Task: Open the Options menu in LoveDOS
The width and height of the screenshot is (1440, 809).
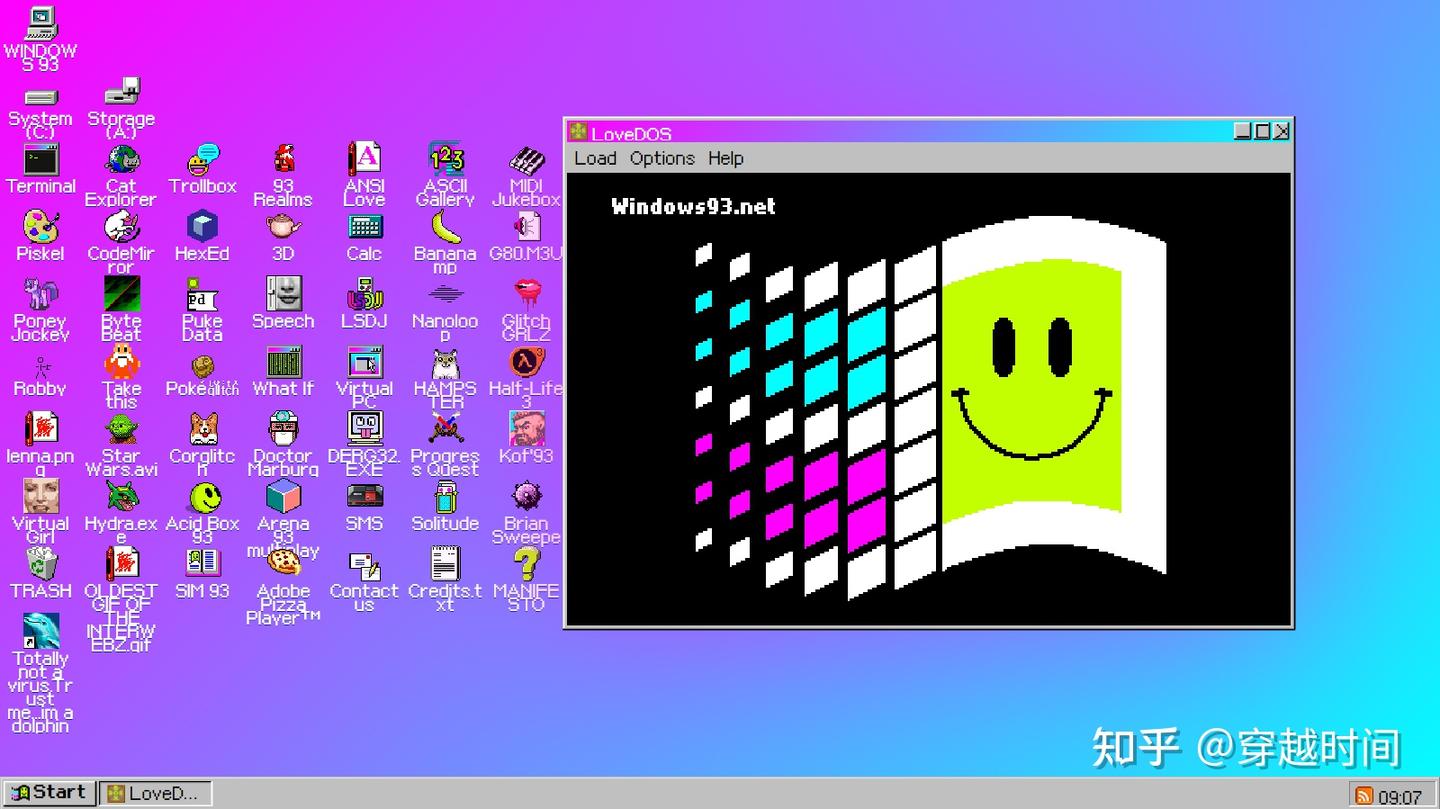Action: click(x=662, y=158)
